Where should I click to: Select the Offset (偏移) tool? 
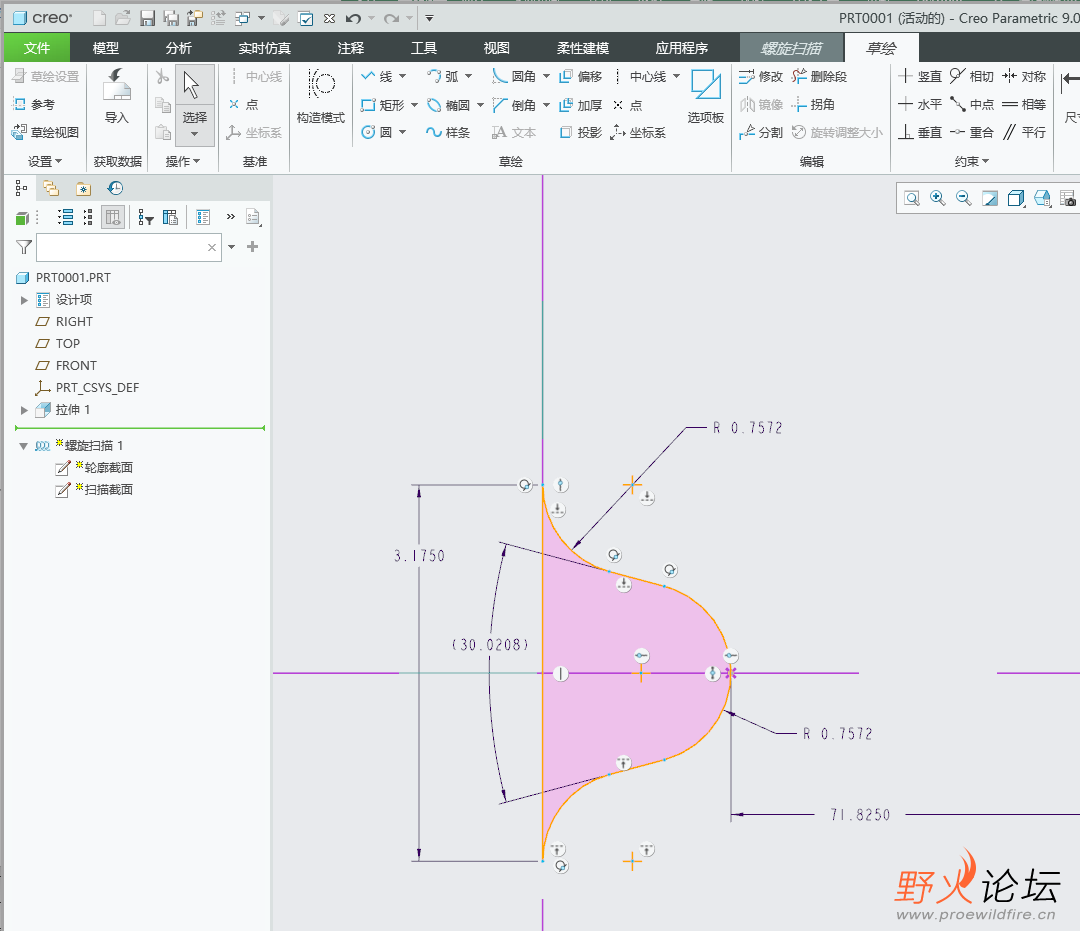tap(581, 76)
